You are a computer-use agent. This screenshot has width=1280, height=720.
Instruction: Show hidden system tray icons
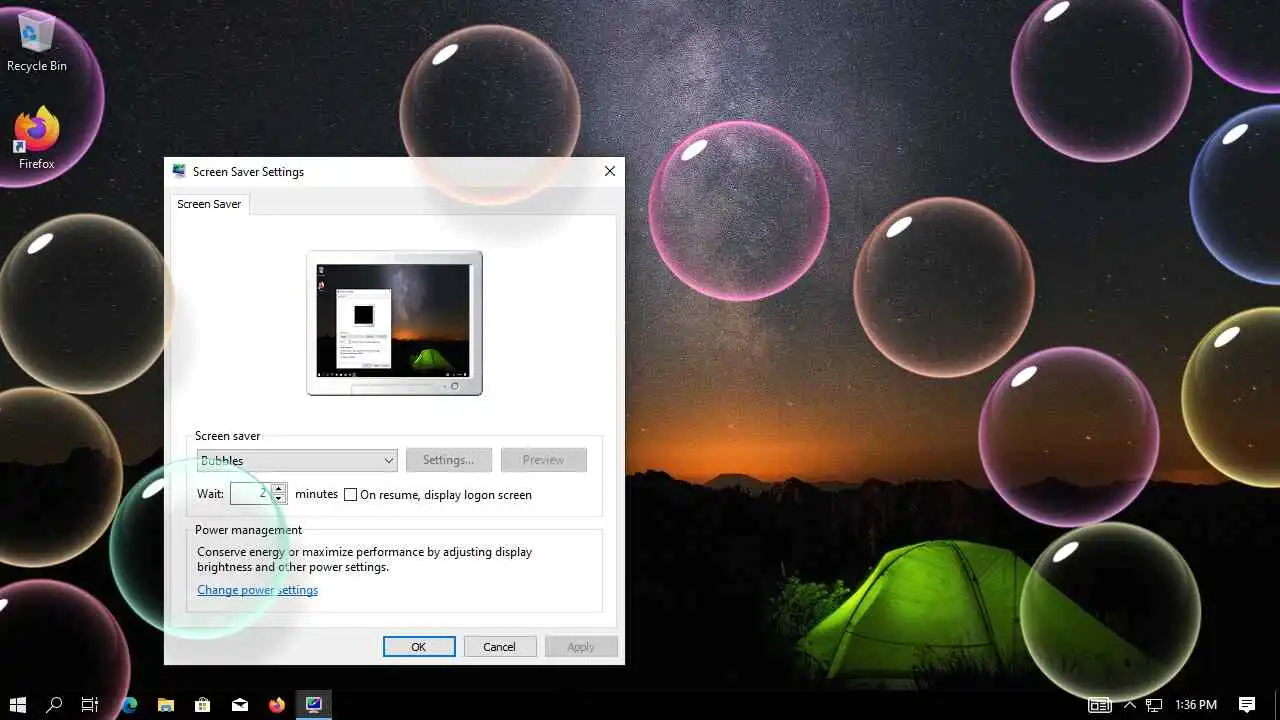tap(1129, 705)
